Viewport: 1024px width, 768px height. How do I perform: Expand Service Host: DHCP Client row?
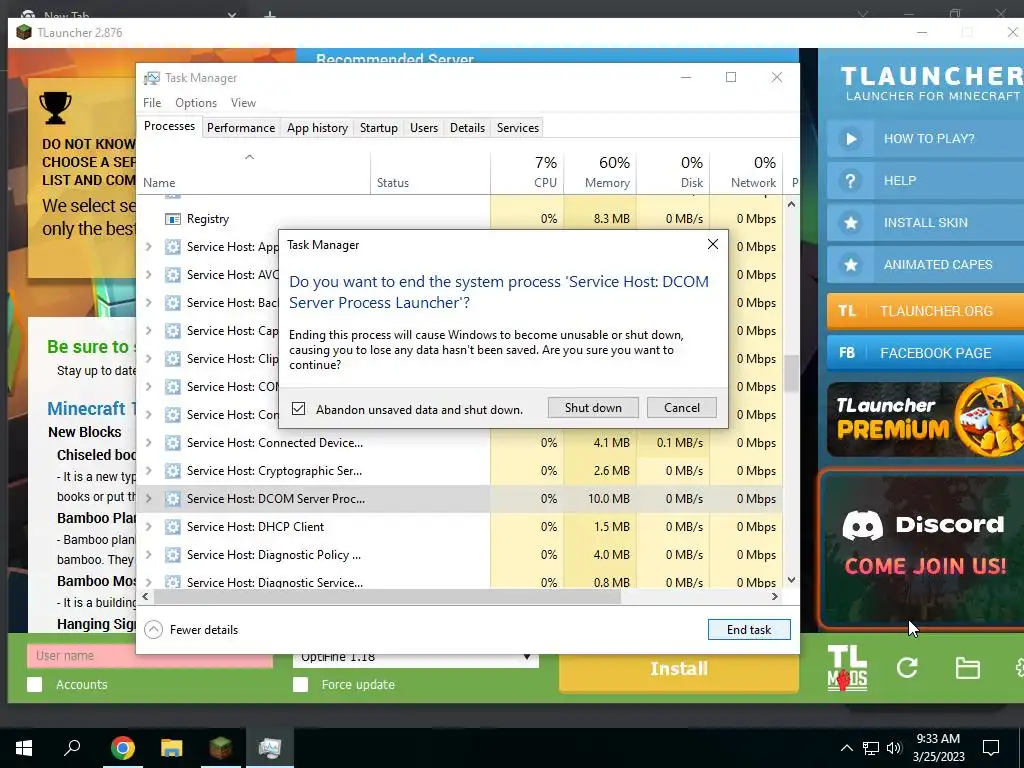click(x=149, y=526)
